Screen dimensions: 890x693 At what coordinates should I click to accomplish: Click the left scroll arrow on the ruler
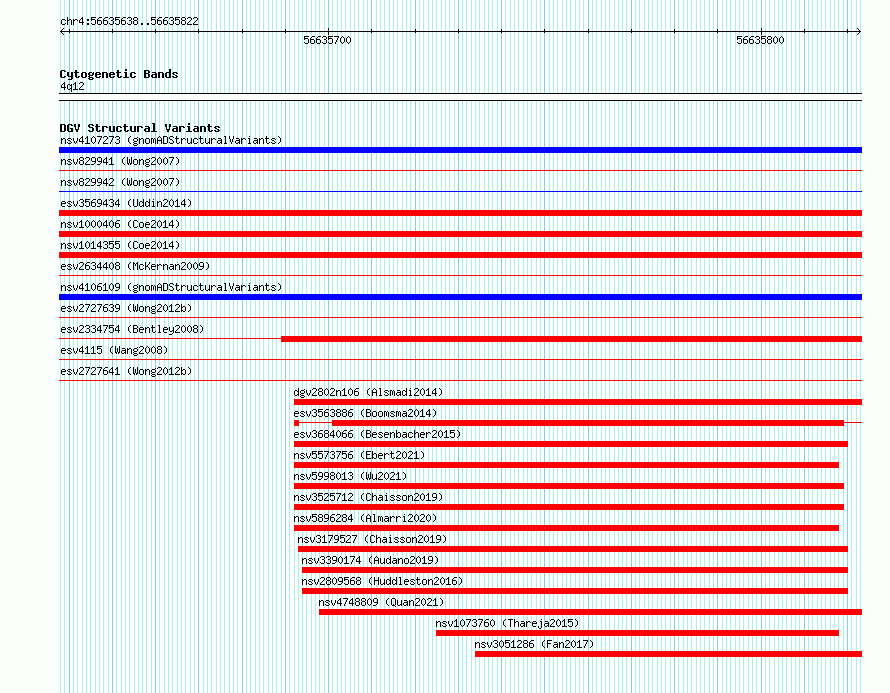click(63, 32)
